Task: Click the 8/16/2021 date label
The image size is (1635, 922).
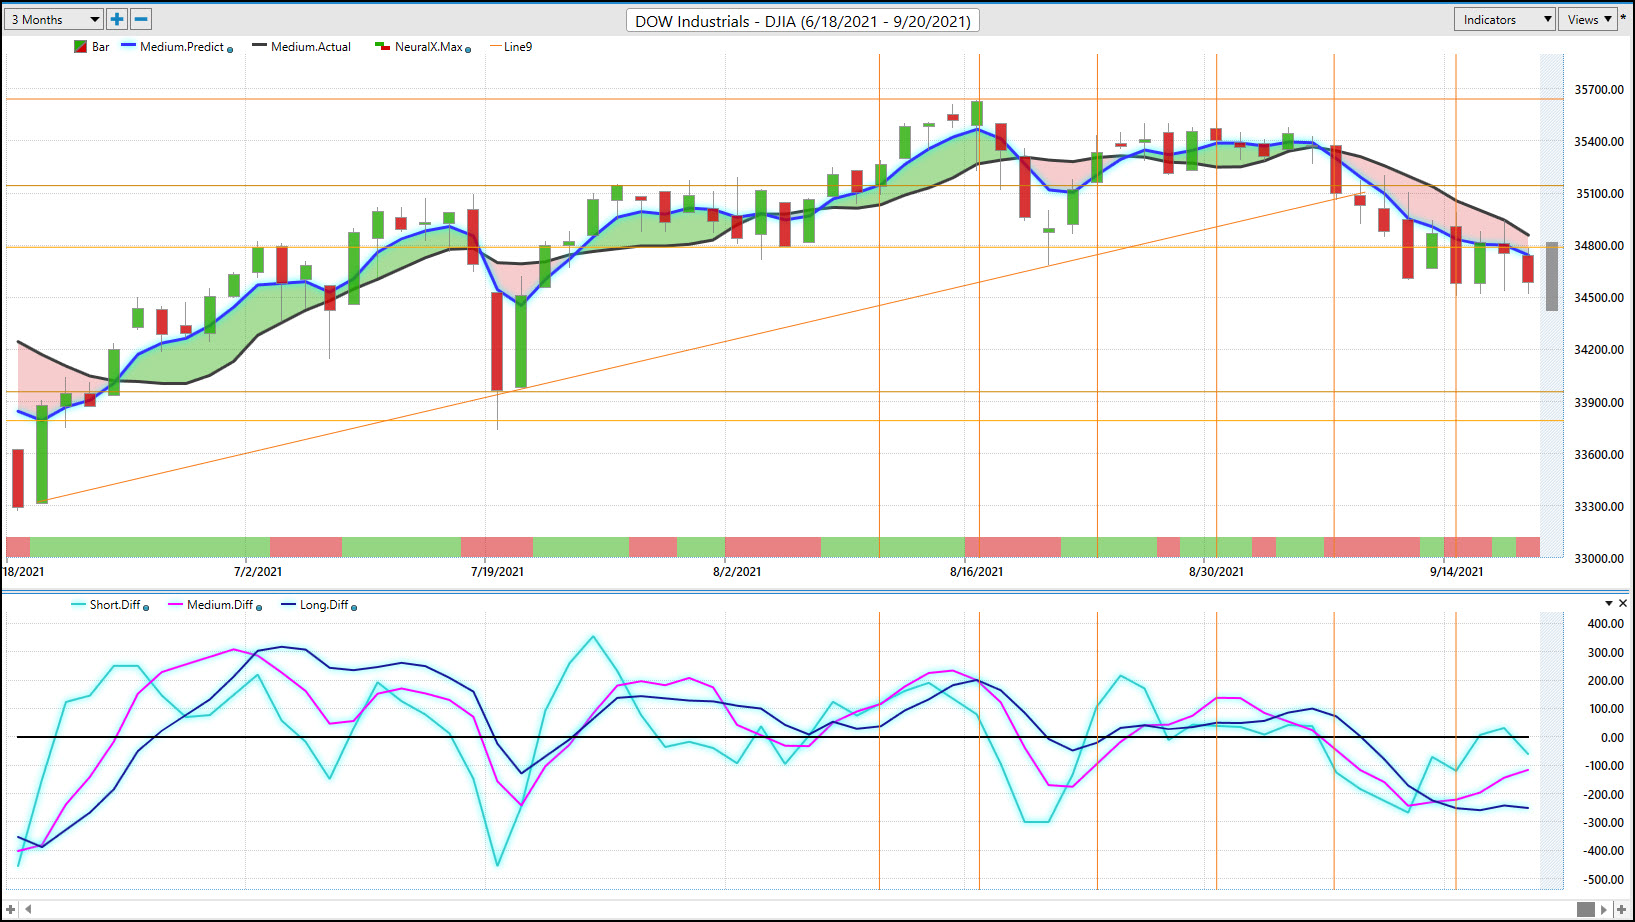Action: coord(976,572)
